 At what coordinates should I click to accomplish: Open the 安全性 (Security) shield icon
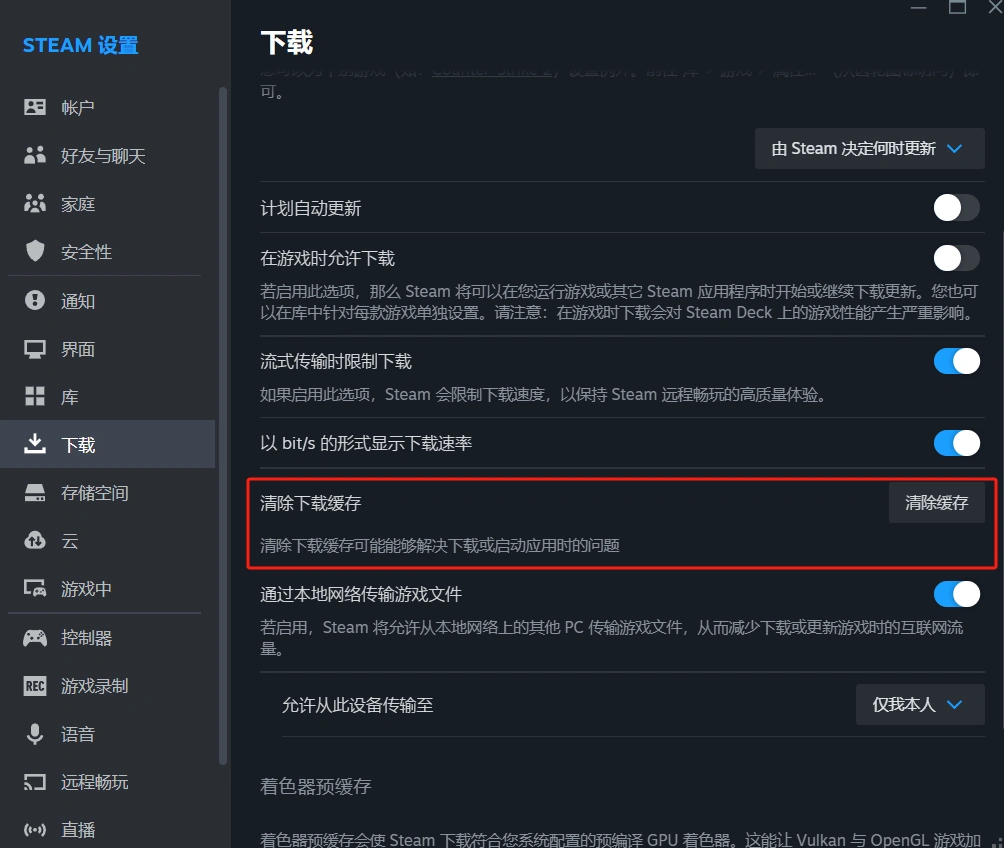click(33, 252)
